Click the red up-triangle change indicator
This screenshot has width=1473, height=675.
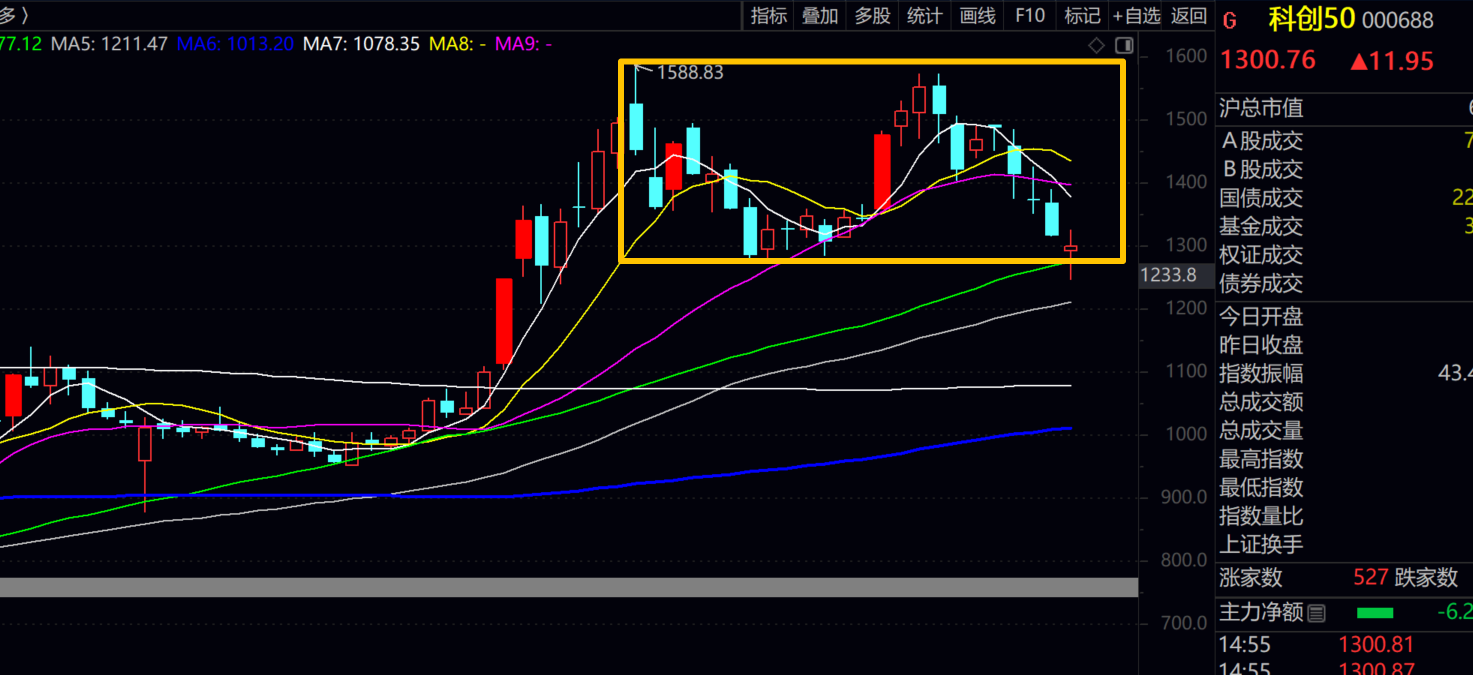tap(1359, 62)
